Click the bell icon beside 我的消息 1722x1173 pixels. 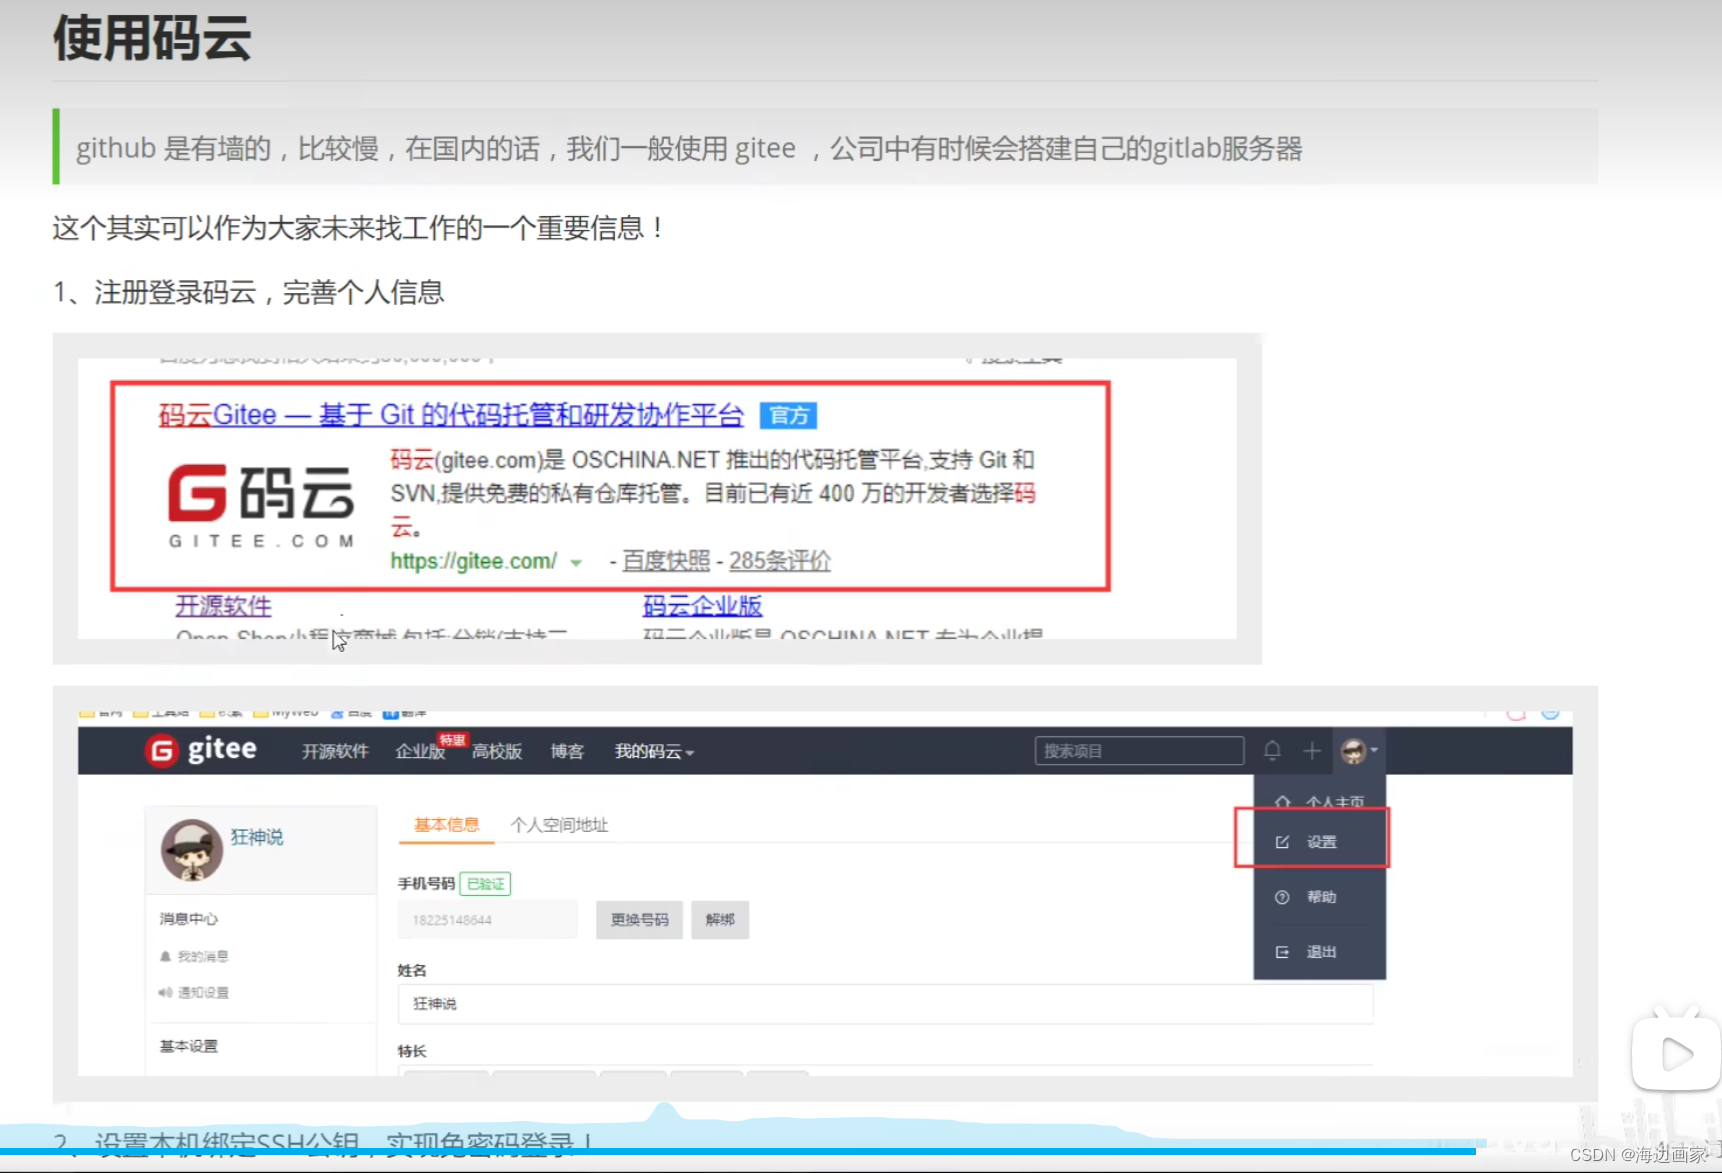point(165,957)
